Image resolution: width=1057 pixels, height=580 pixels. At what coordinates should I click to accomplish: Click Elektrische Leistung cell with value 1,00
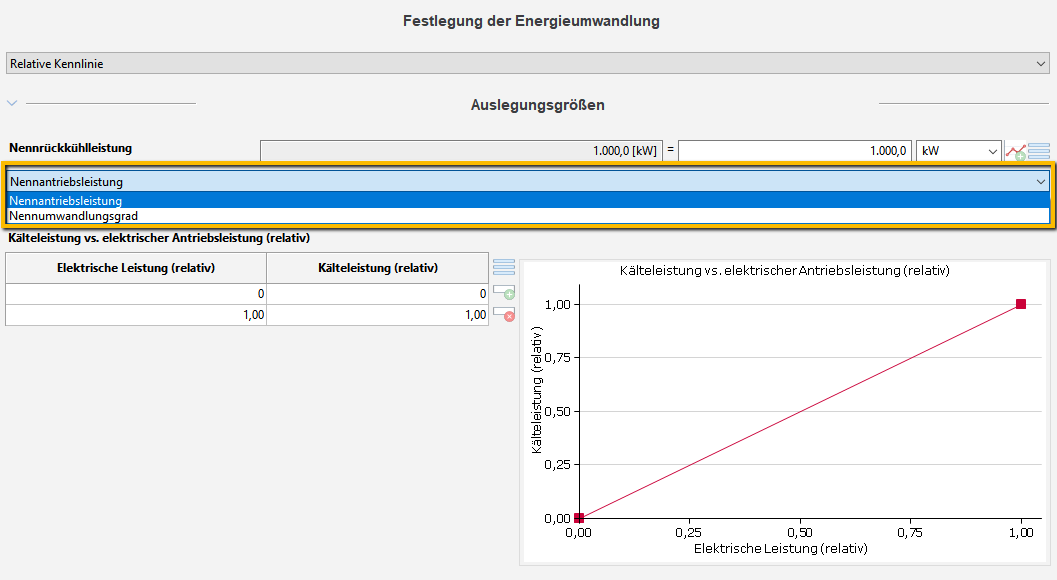[136, 315]
